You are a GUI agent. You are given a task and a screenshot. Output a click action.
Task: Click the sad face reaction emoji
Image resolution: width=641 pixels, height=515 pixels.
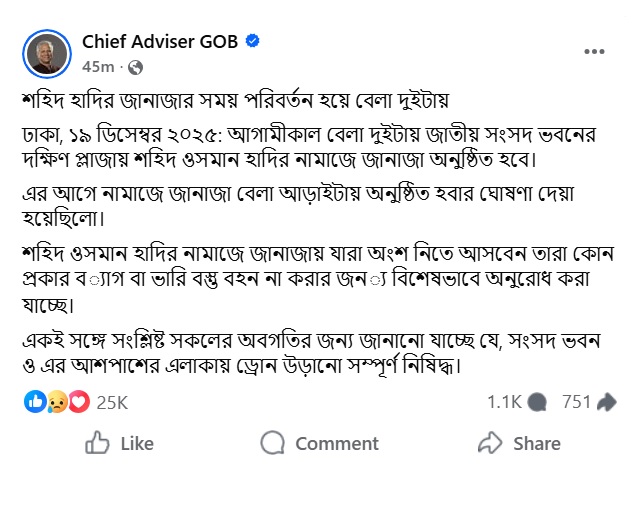point(56,402)
